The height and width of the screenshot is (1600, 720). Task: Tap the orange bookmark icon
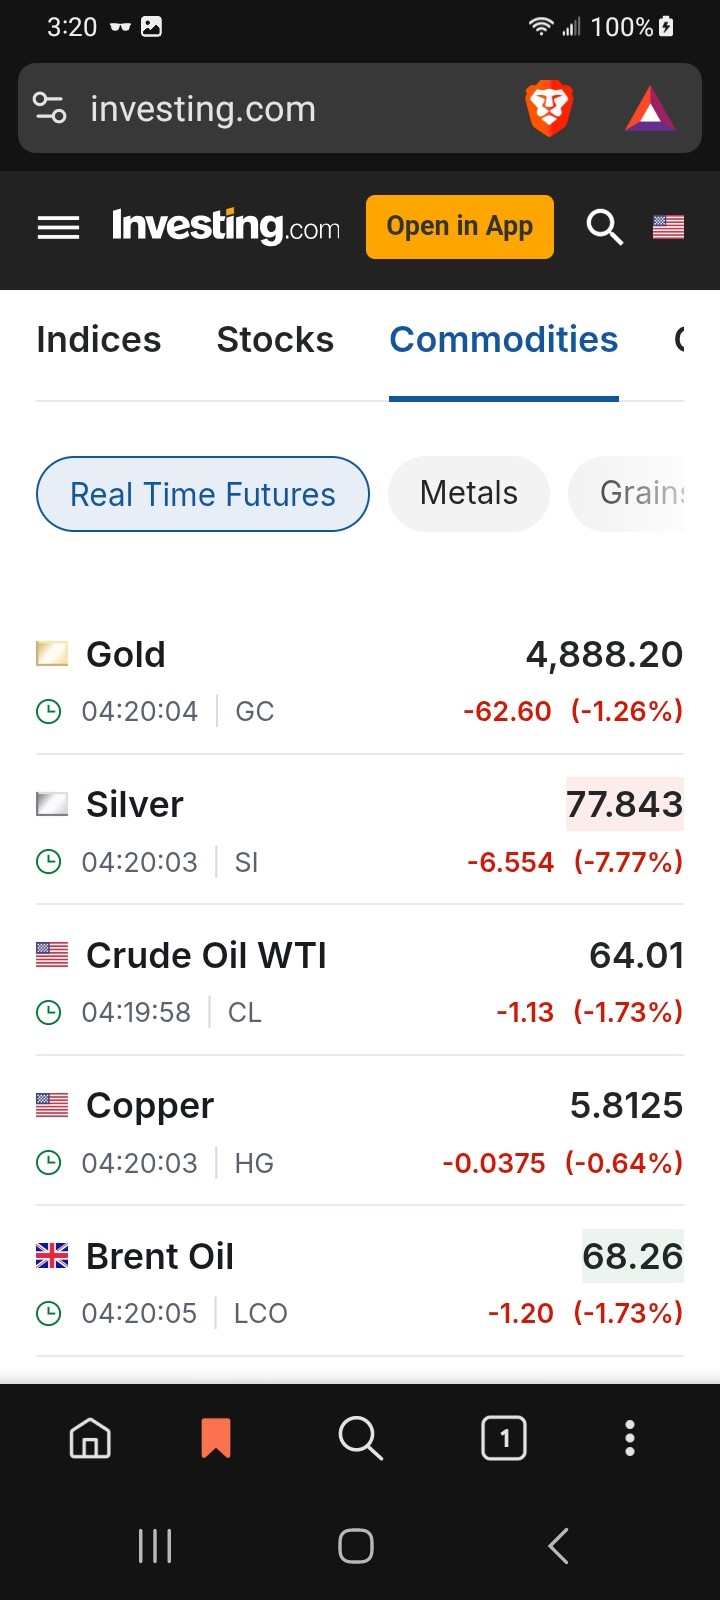pos(216,1439)
